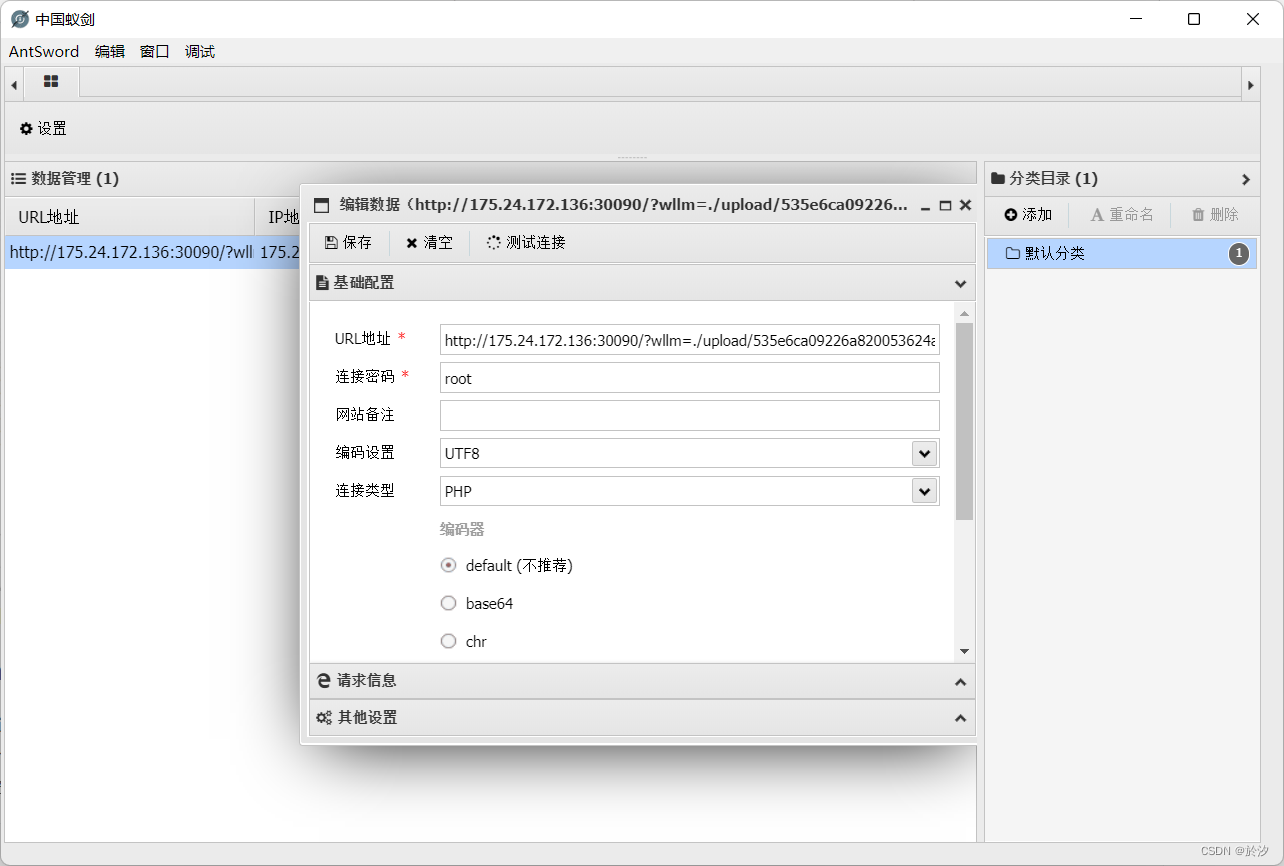1284x866 pixels.
Task: Click the 编辑数据 dialog window icon
Action: (x=322, y=206)
